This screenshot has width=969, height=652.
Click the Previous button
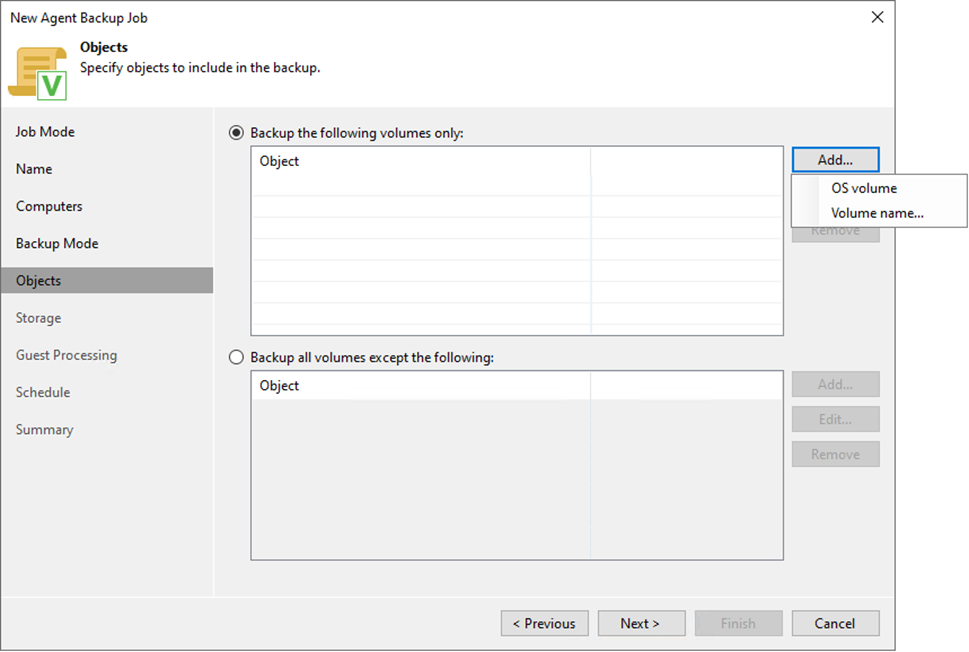pos(544,623)
